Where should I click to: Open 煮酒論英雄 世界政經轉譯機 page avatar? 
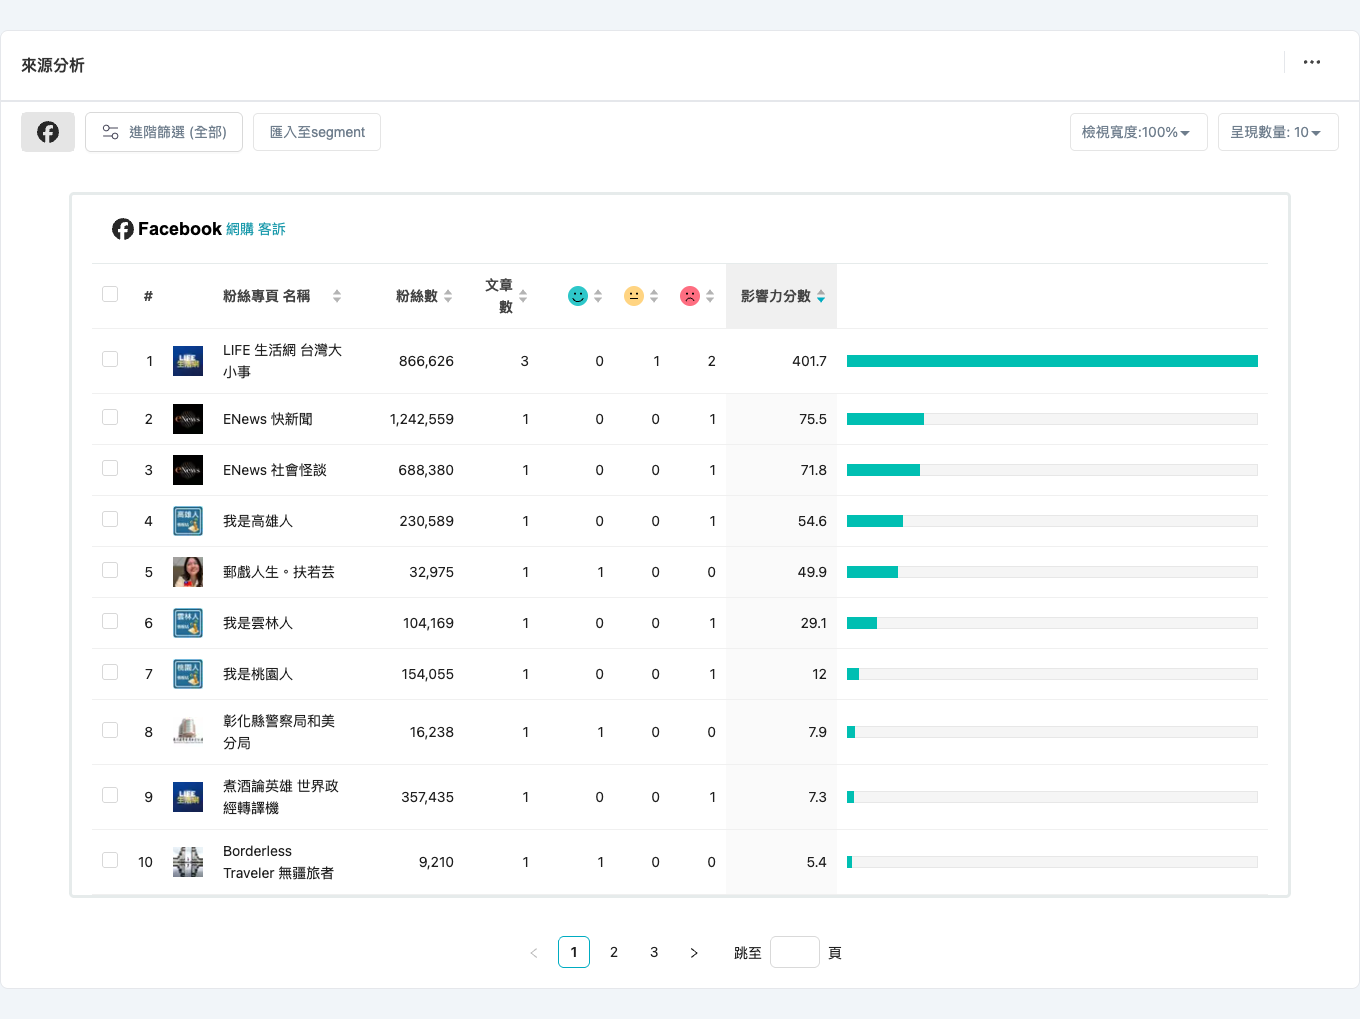coord(188,797)
